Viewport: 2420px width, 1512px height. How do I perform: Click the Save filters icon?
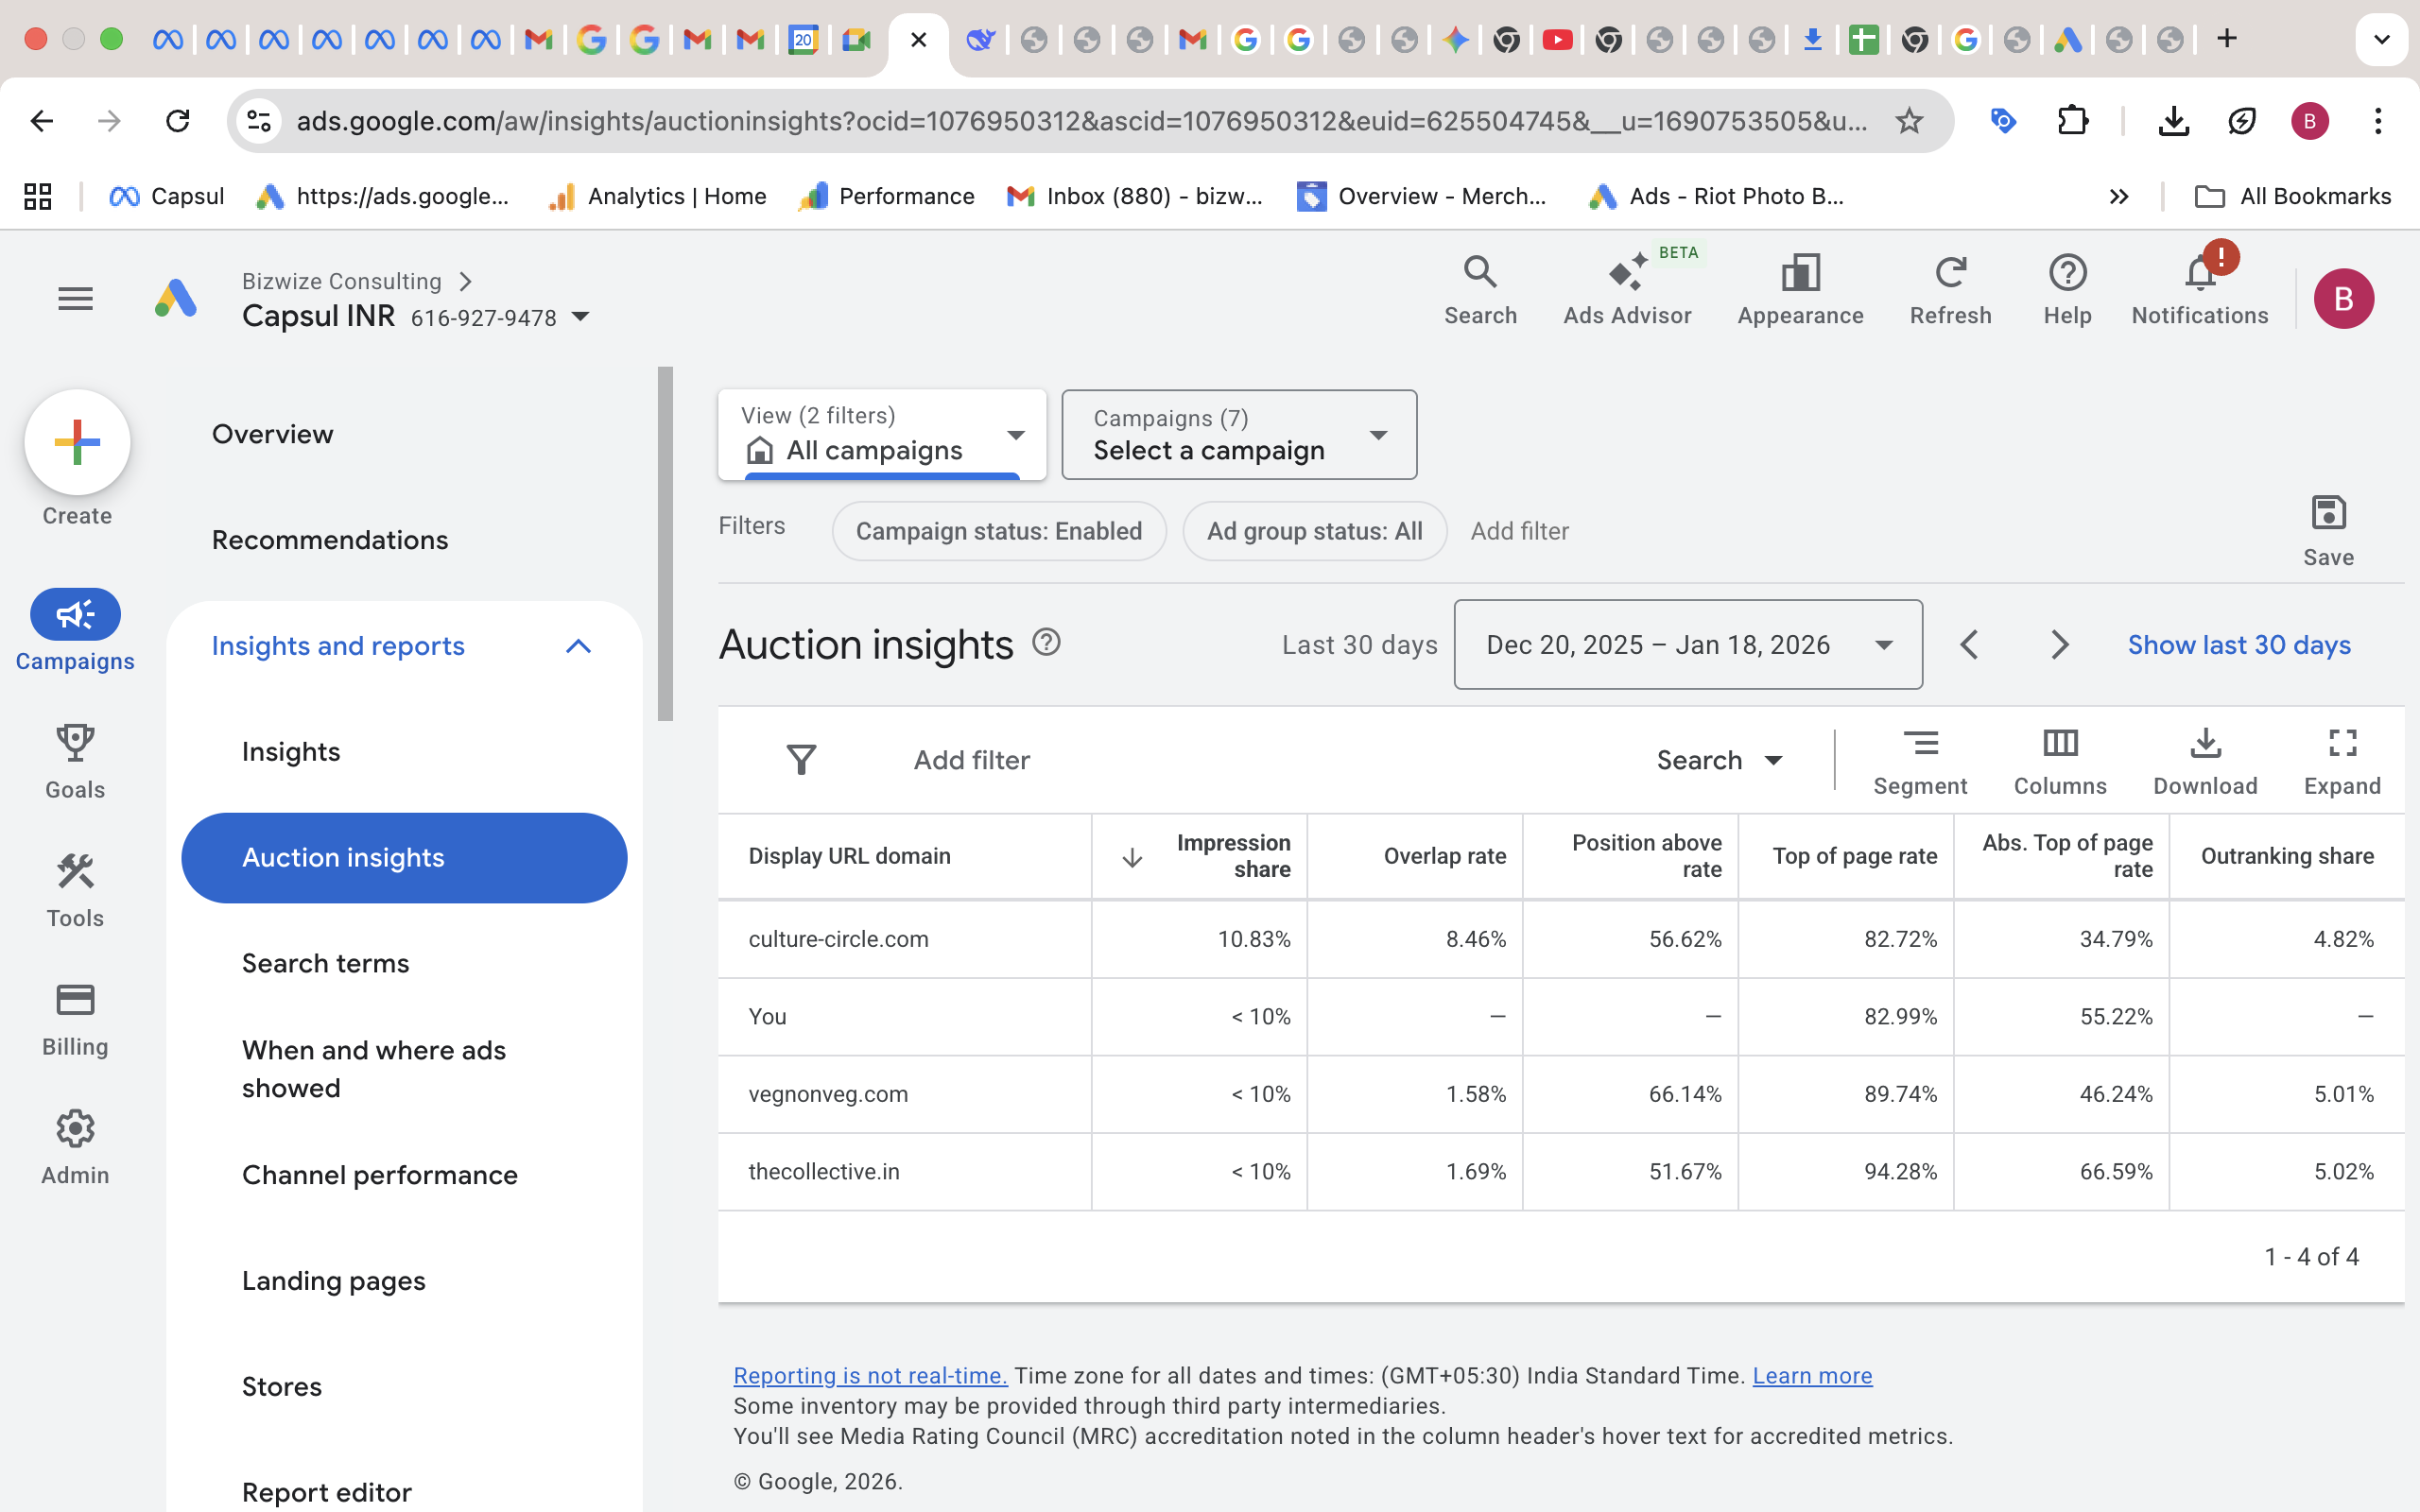click(2327, 530)
